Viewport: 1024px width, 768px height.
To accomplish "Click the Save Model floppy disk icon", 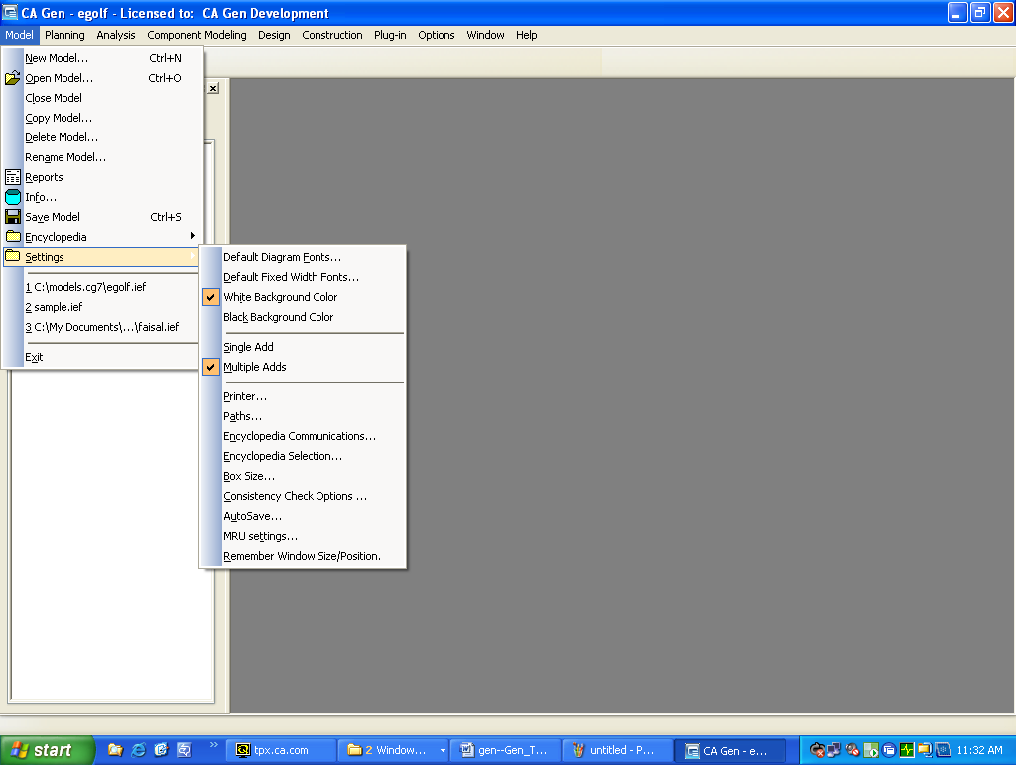I will coord(13,217).
